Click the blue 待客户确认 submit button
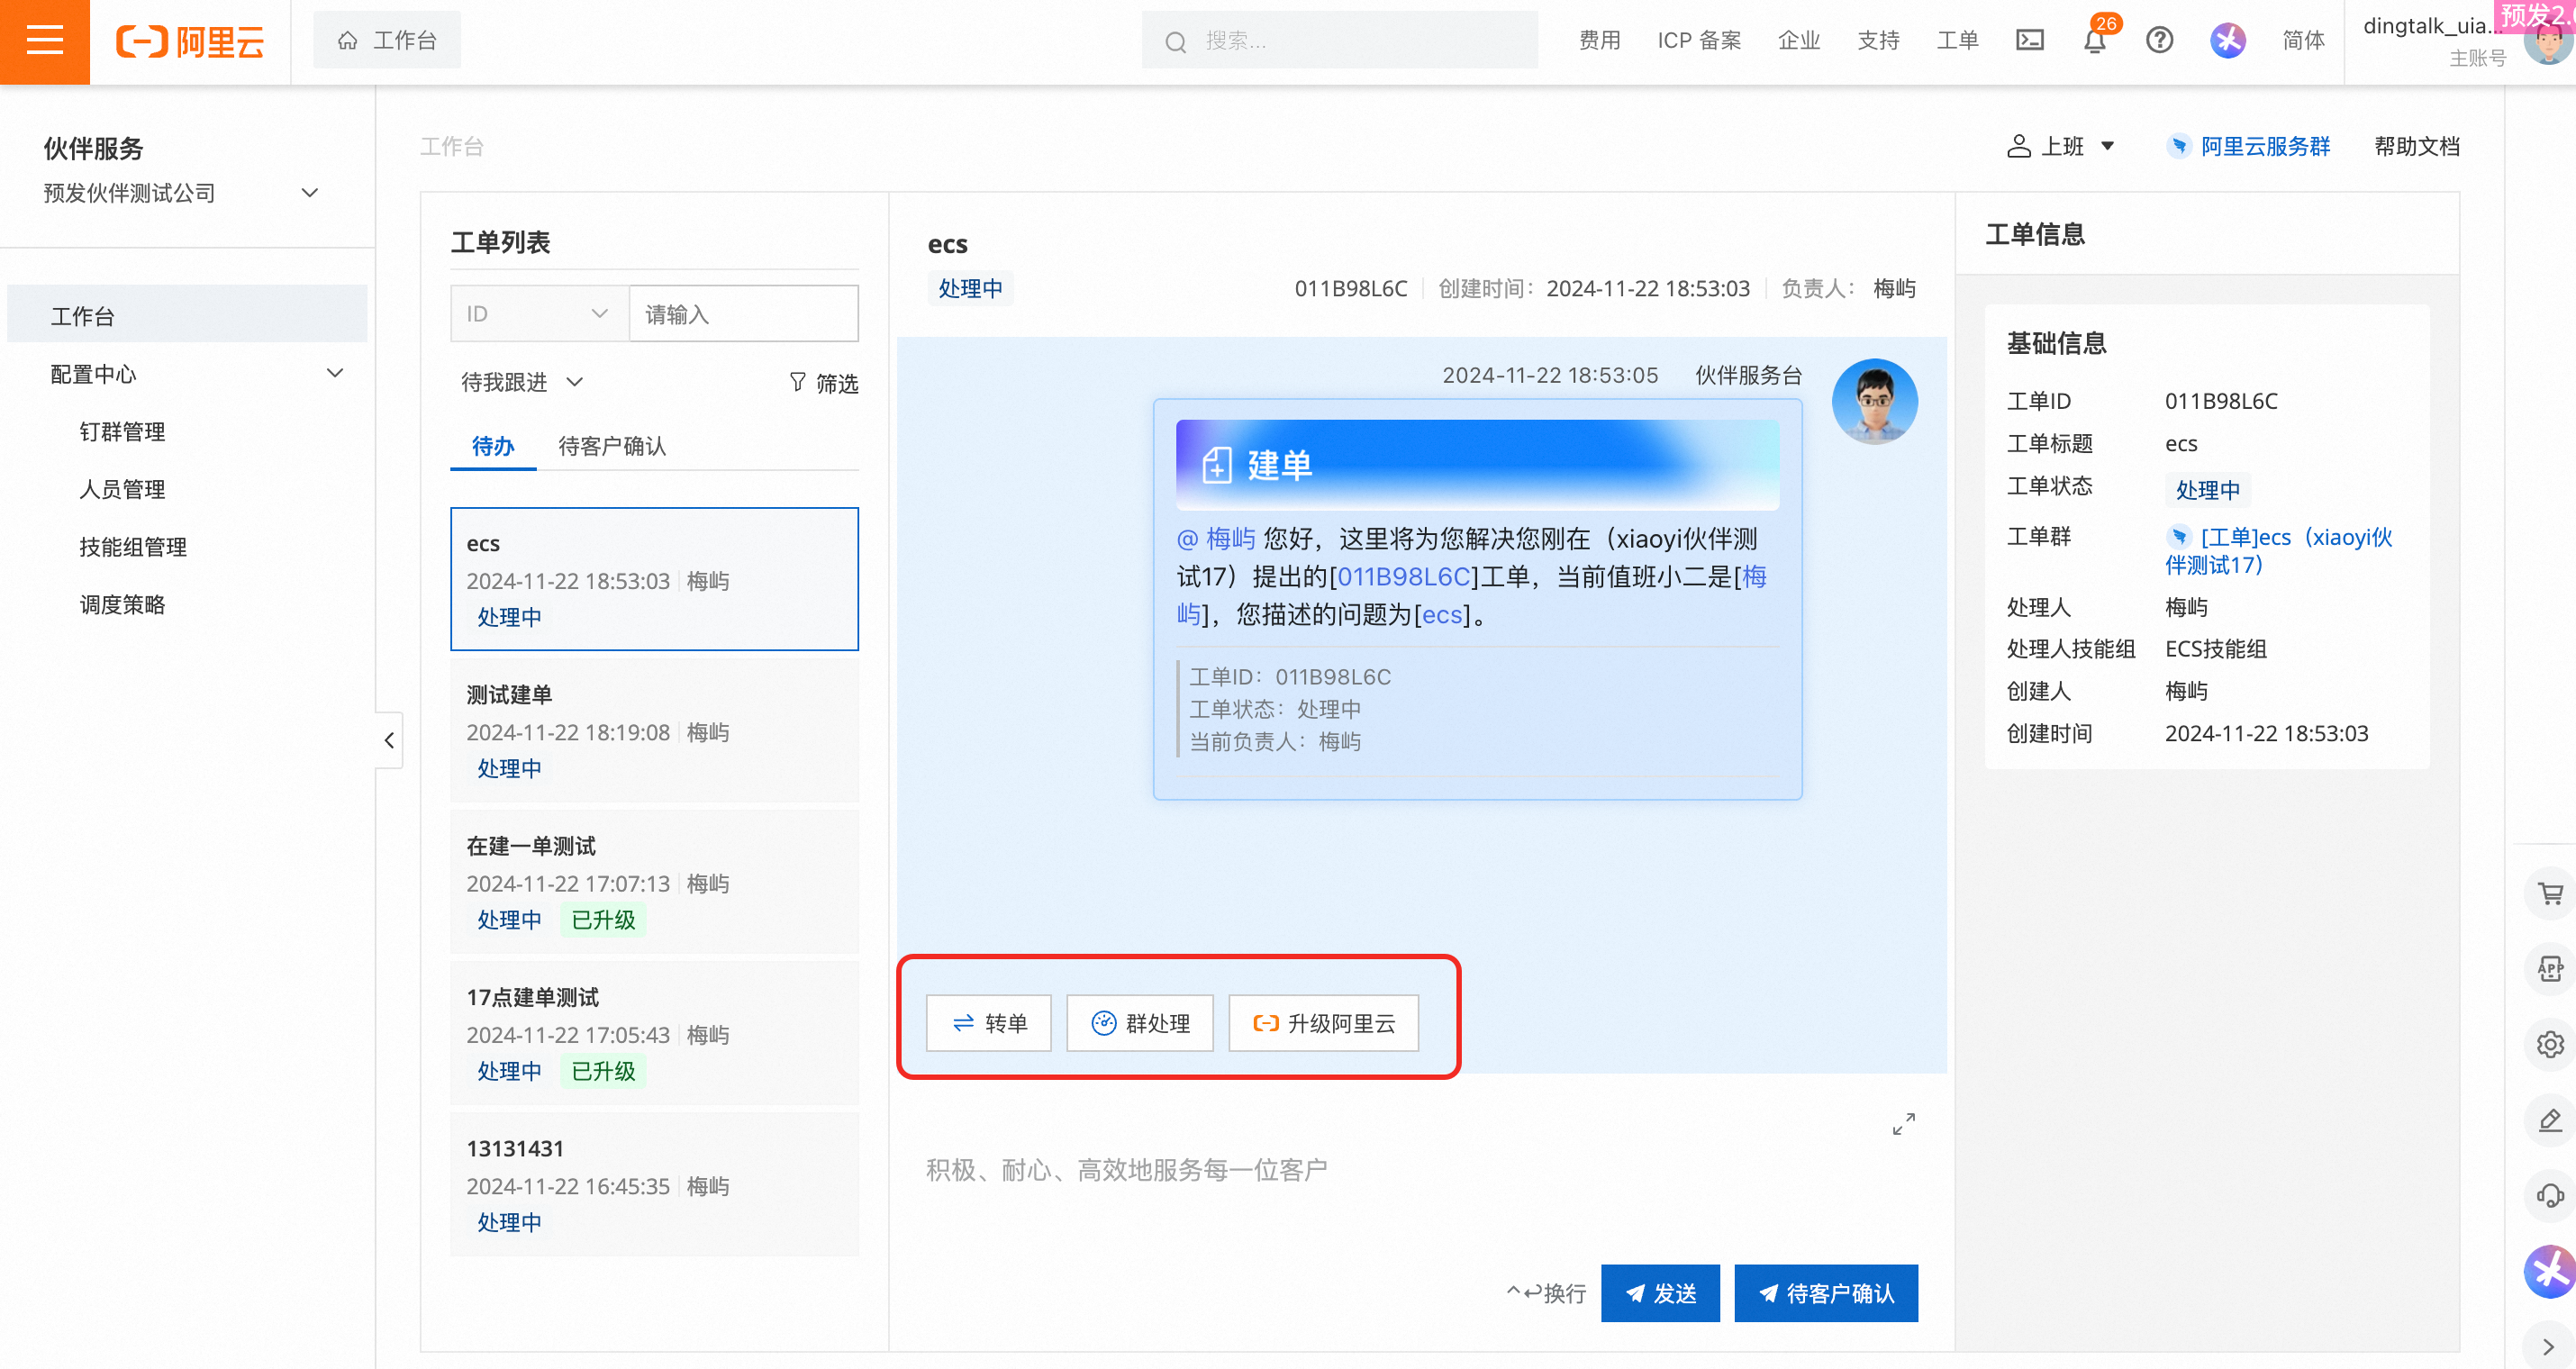Image resolution: width=2576 pixels, height=1369 pixels. [x=1826, y=1293]
